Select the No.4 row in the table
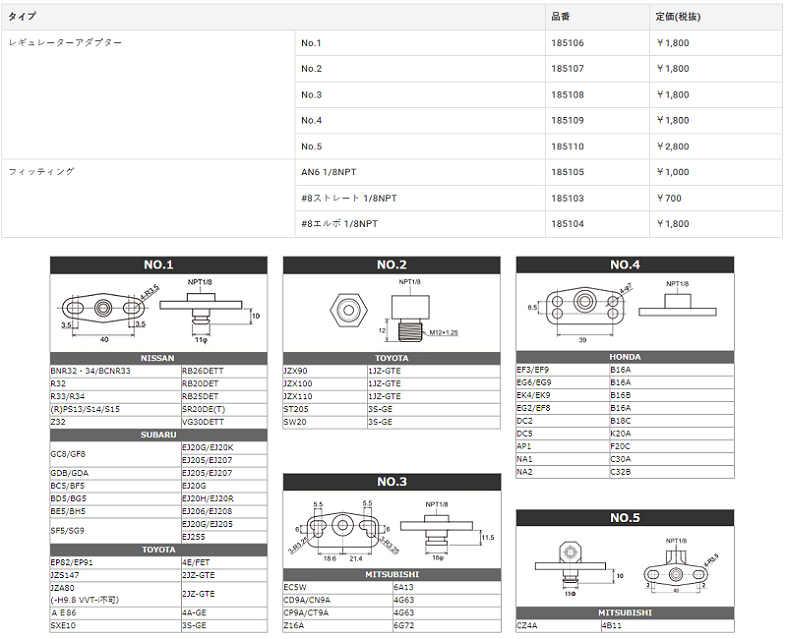Viewport: 785px width, 639px height. tap(538, 120)
